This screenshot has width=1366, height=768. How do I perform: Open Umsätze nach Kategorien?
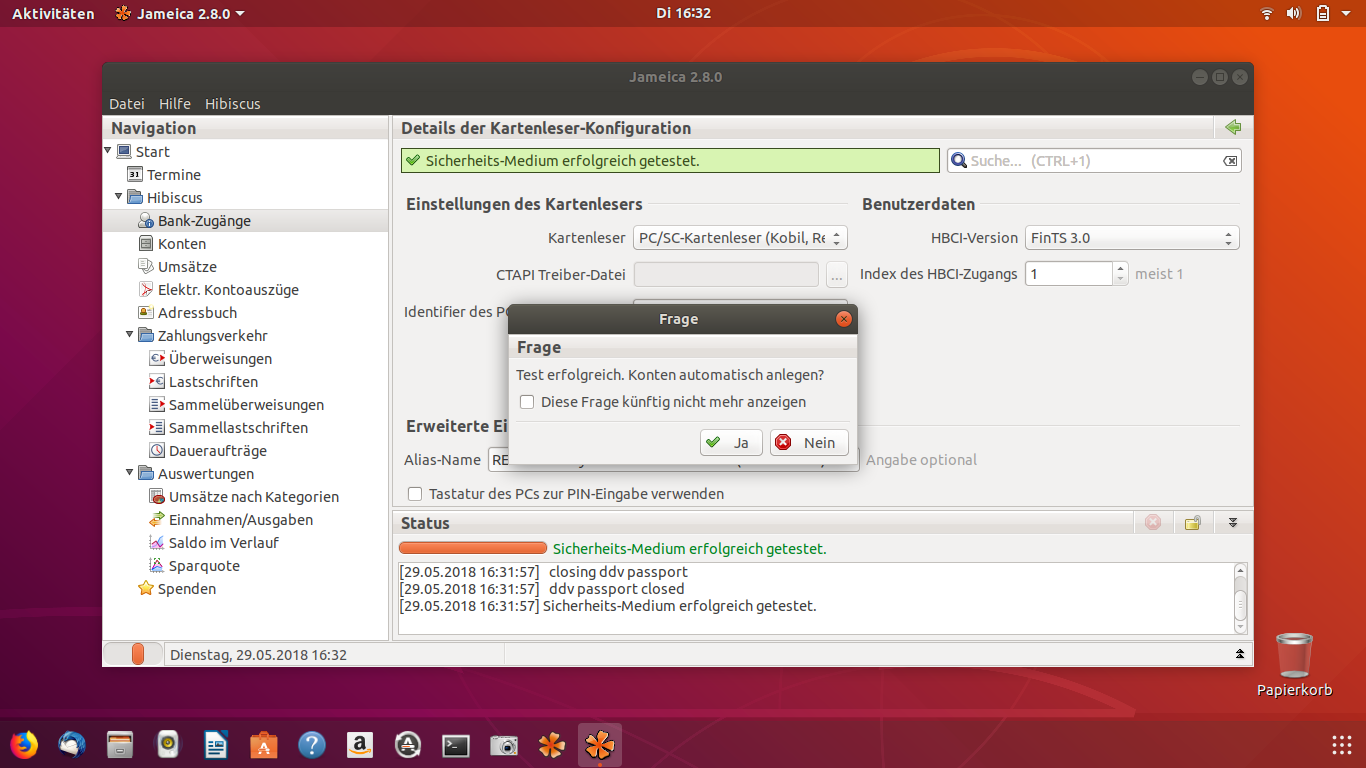tap(254, 497)
